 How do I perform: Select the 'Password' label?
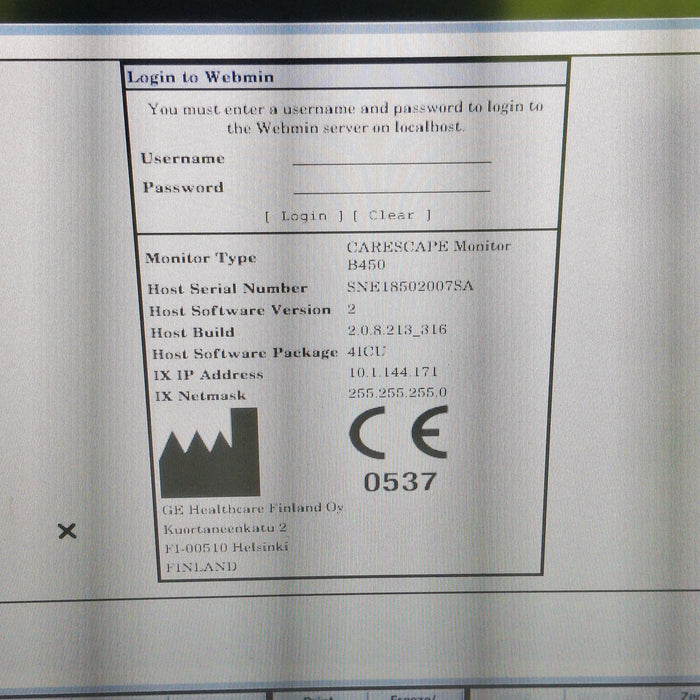tap(183, 187)
